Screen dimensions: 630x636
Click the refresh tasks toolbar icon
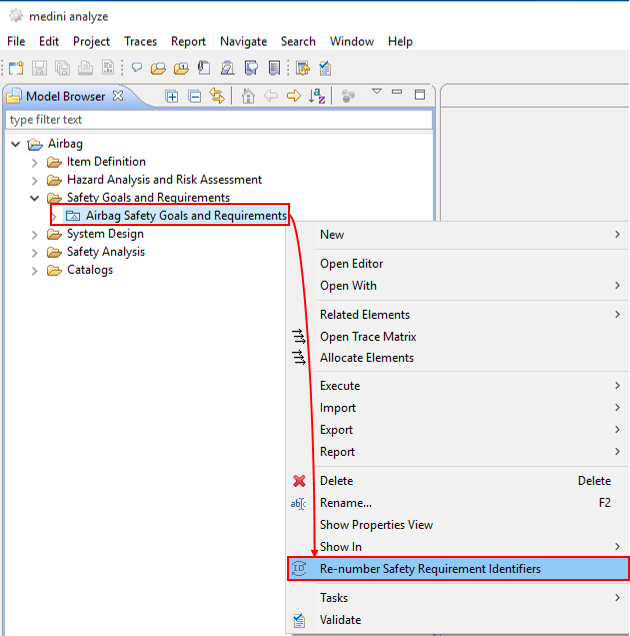click(x=303, y=68)
